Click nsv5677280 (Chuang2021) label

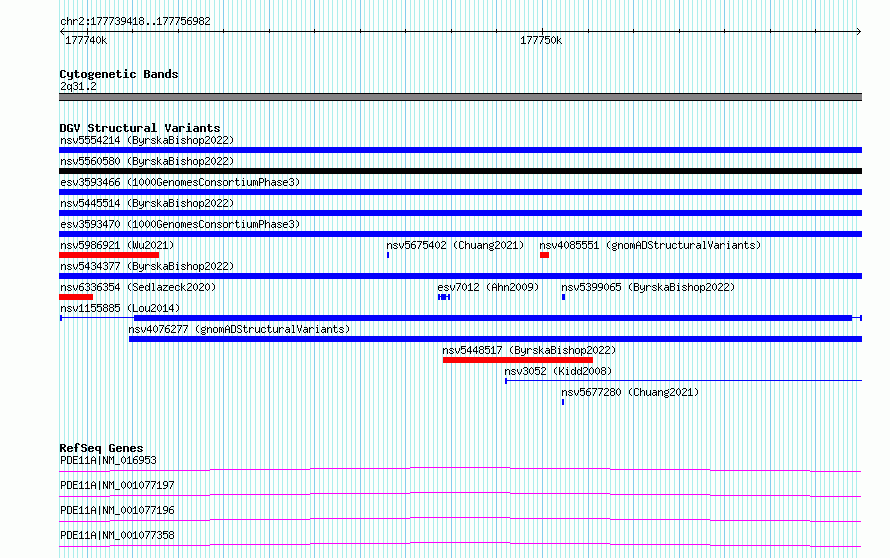tap(630, 392)
